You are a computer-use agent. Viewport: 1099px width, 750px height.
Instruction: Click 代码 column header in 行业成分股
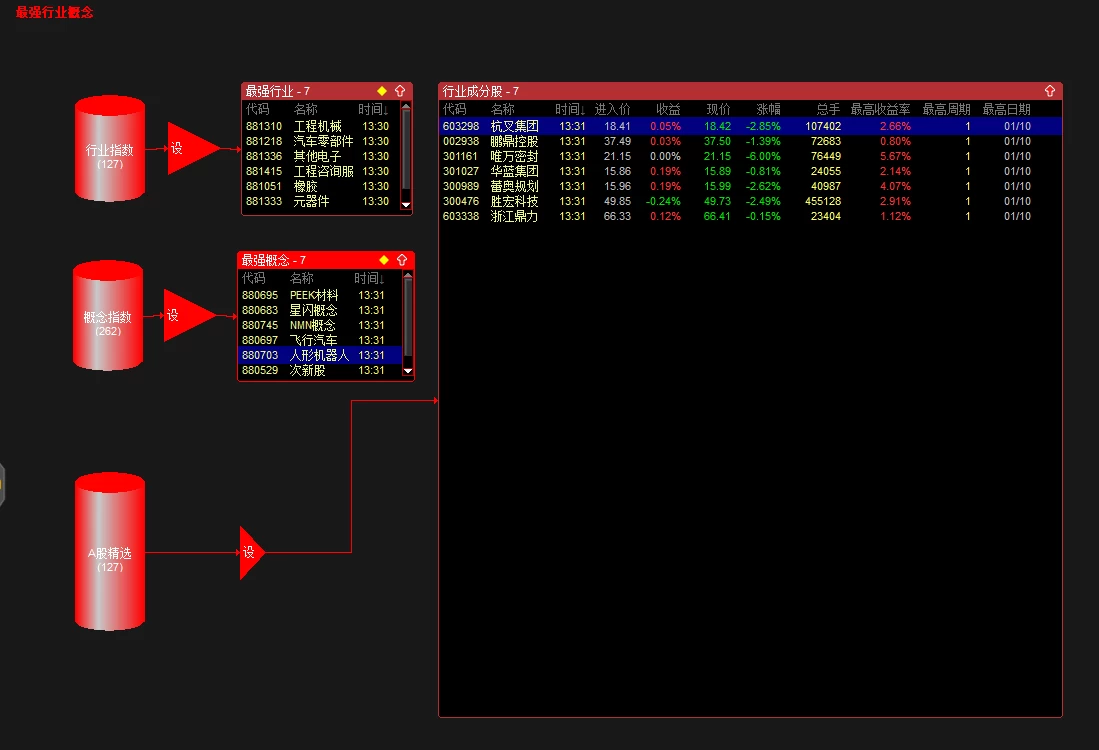(454, 109)
